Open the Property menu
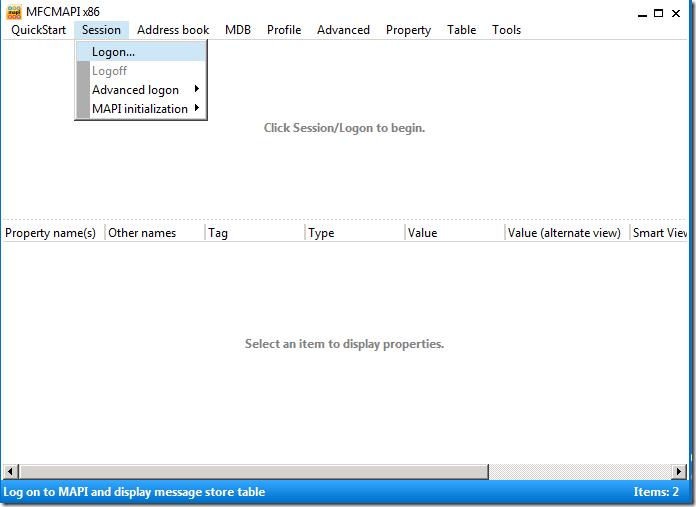This screenshot has width=696, height=507. click(408, 30)
